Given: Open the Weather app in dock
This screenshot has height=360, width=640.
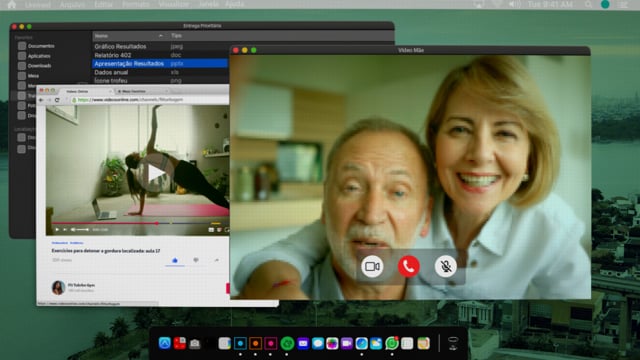Looking at the screenshot, I should 376,344.
